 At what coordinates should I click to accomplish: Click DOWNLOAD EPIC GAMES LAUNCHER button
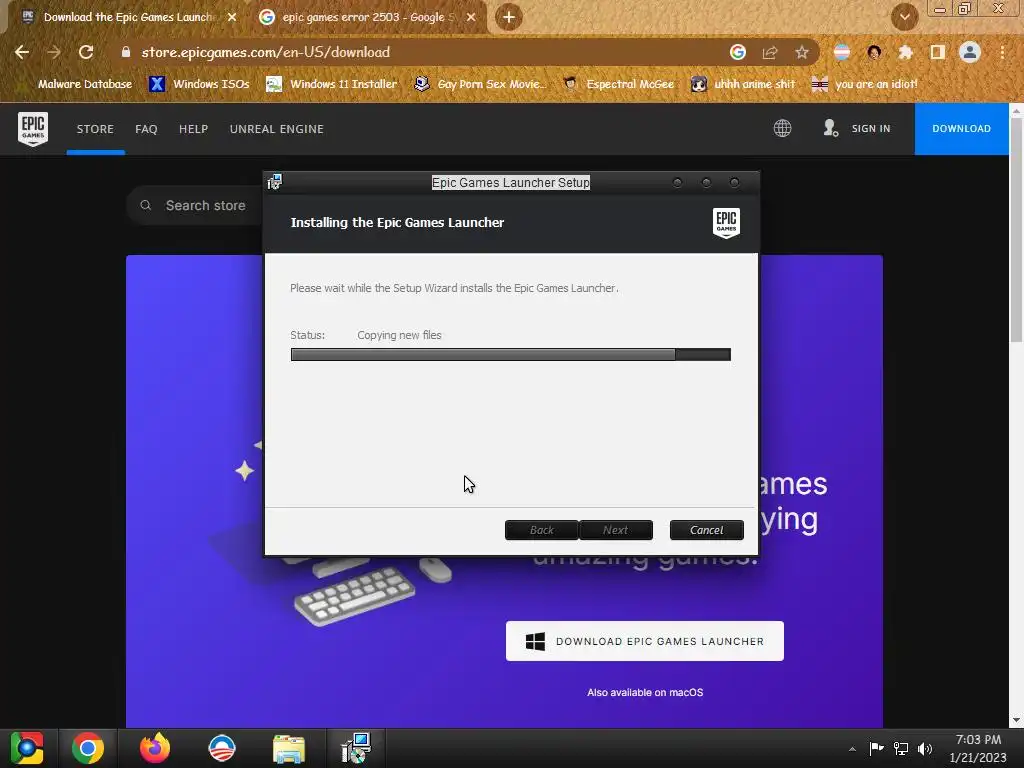pos(645,641)
